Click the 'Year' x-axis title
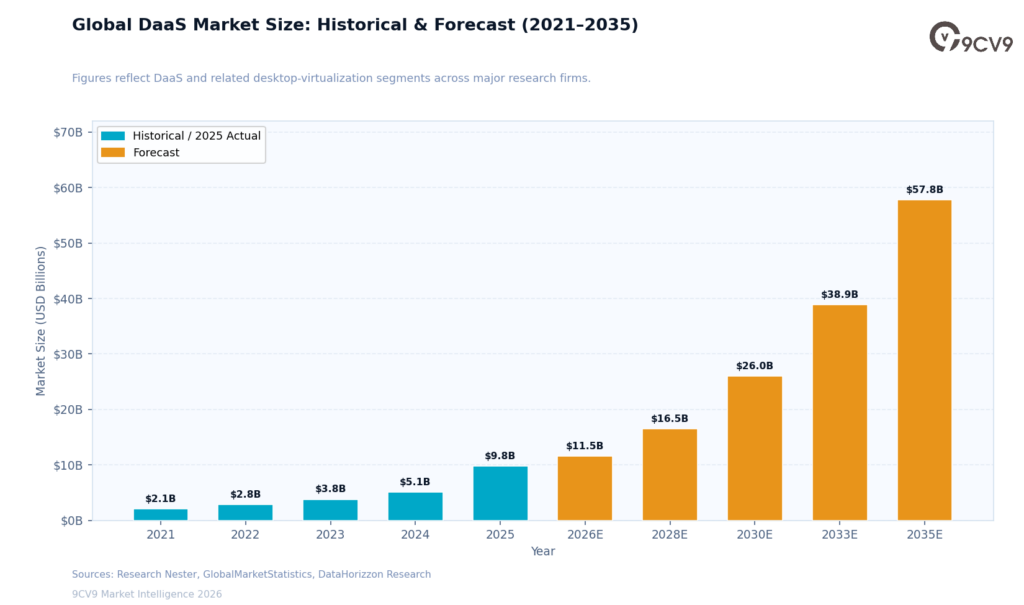This screenshot has height=605, width=1024. click(x=543, y=551)
